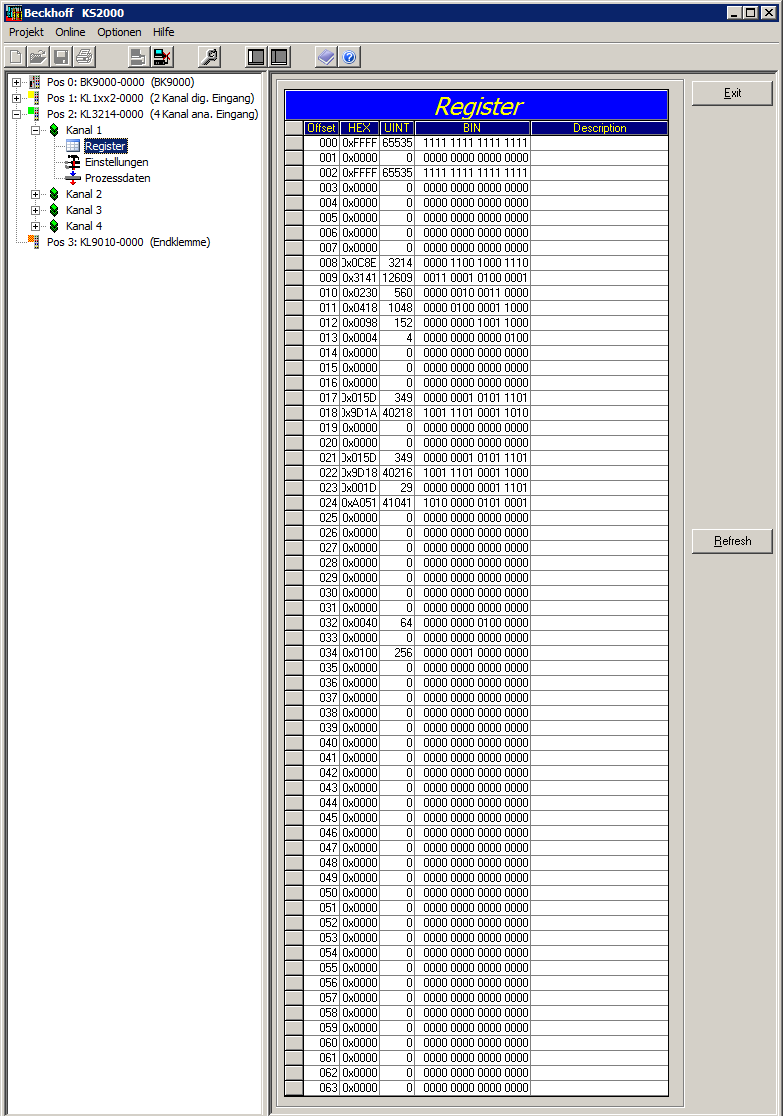Expand the Pos 0: BK9000-0000 node

(17, 82)
